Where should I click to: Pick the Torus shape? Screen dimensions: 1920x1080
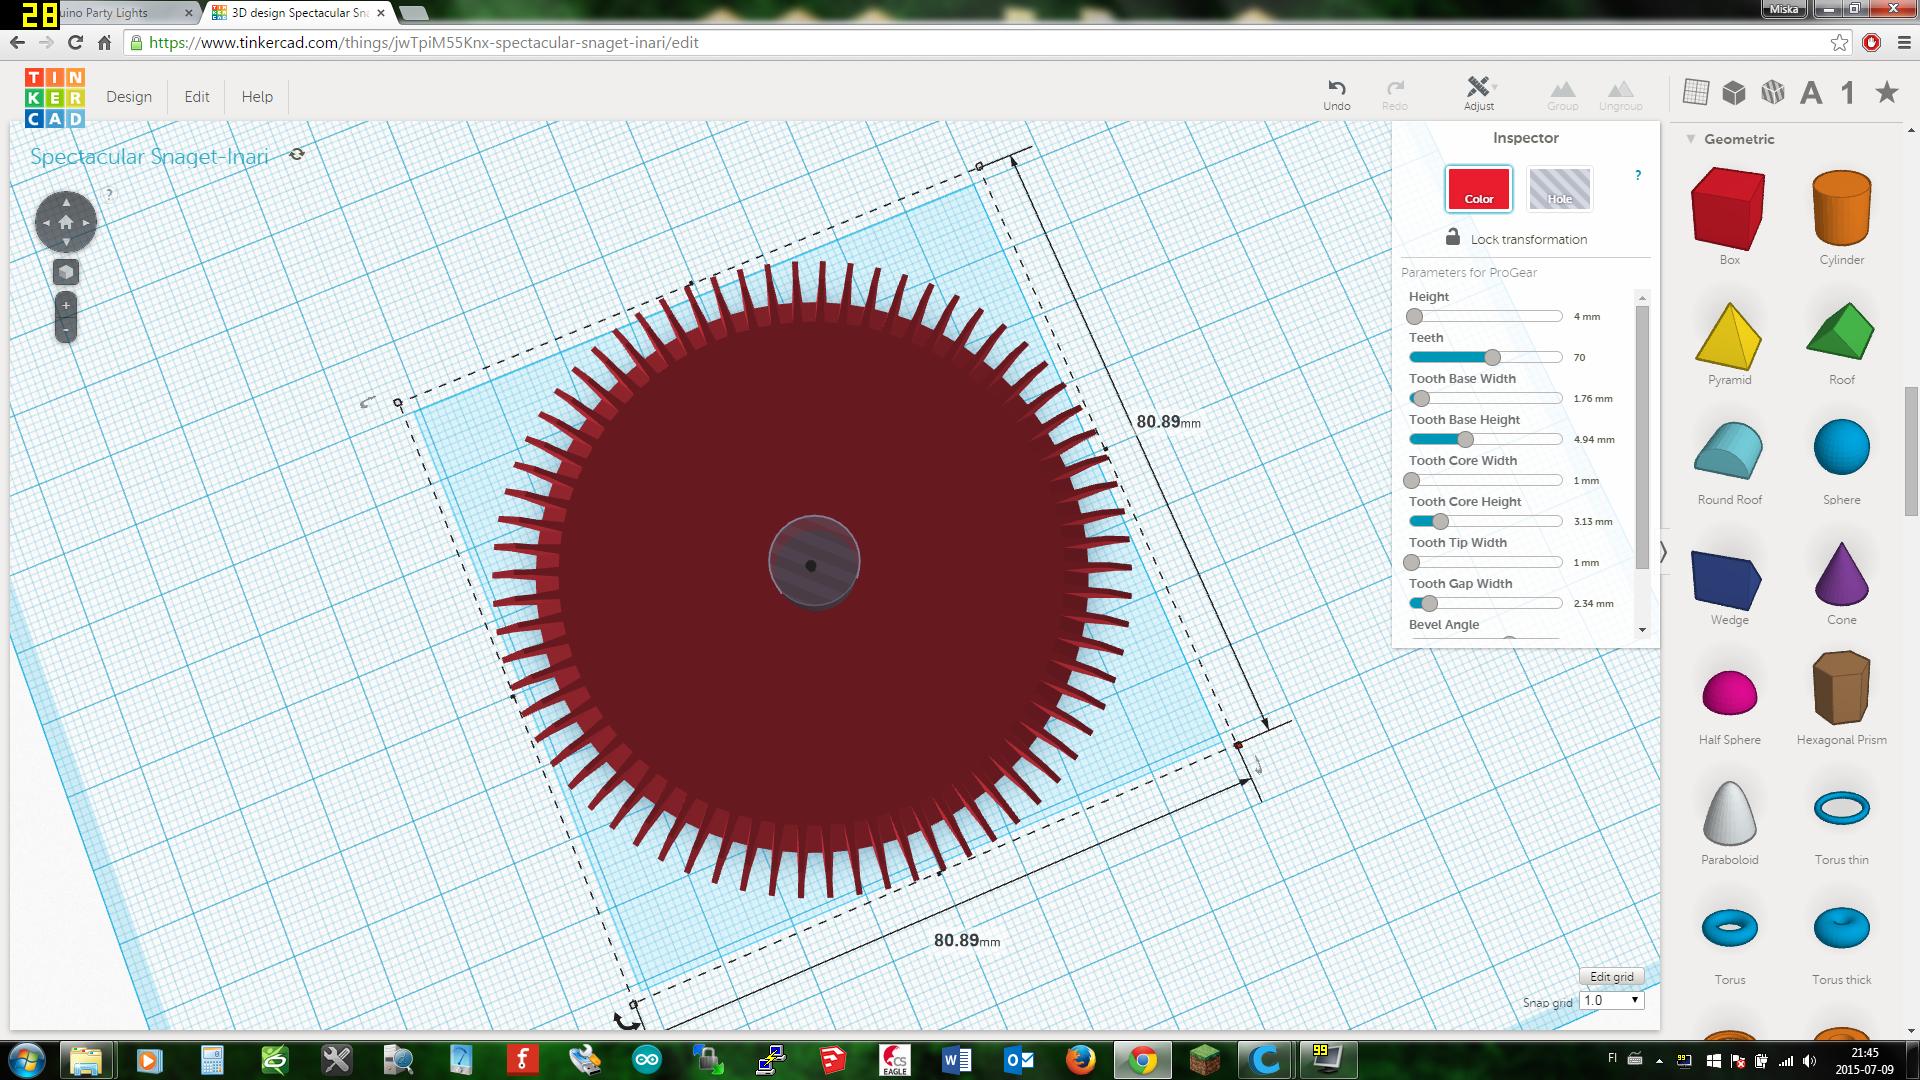1729,928
